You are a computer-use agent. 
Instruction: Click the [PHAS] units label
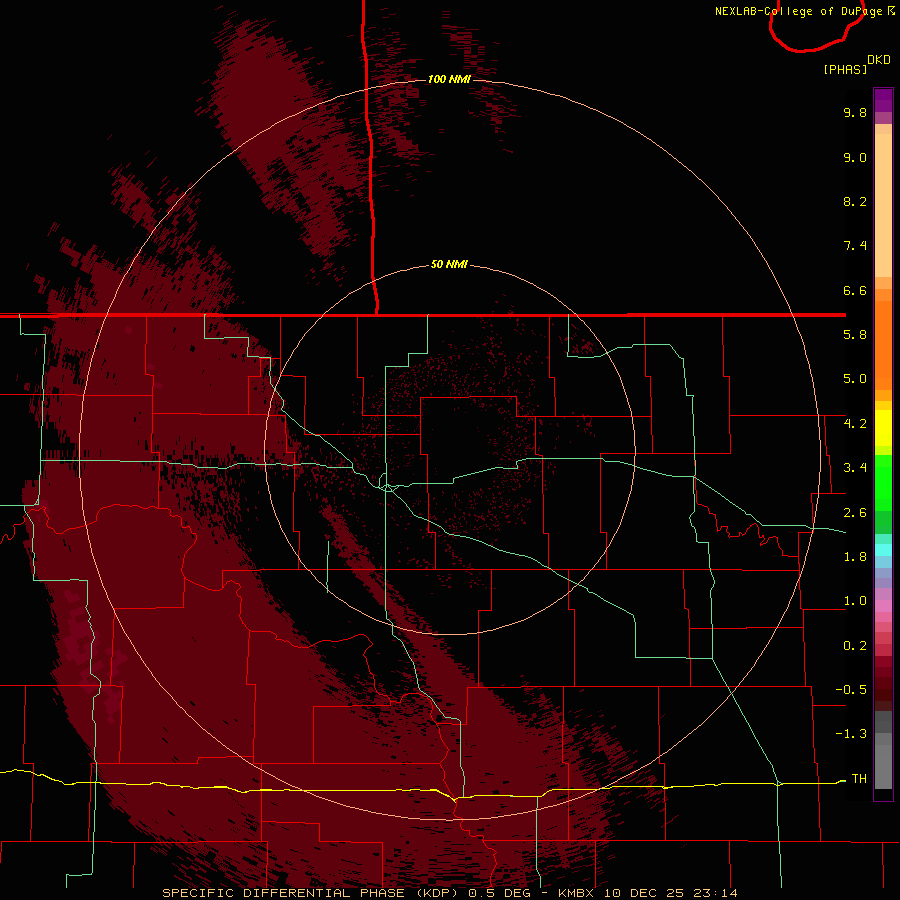click(845, 69)
